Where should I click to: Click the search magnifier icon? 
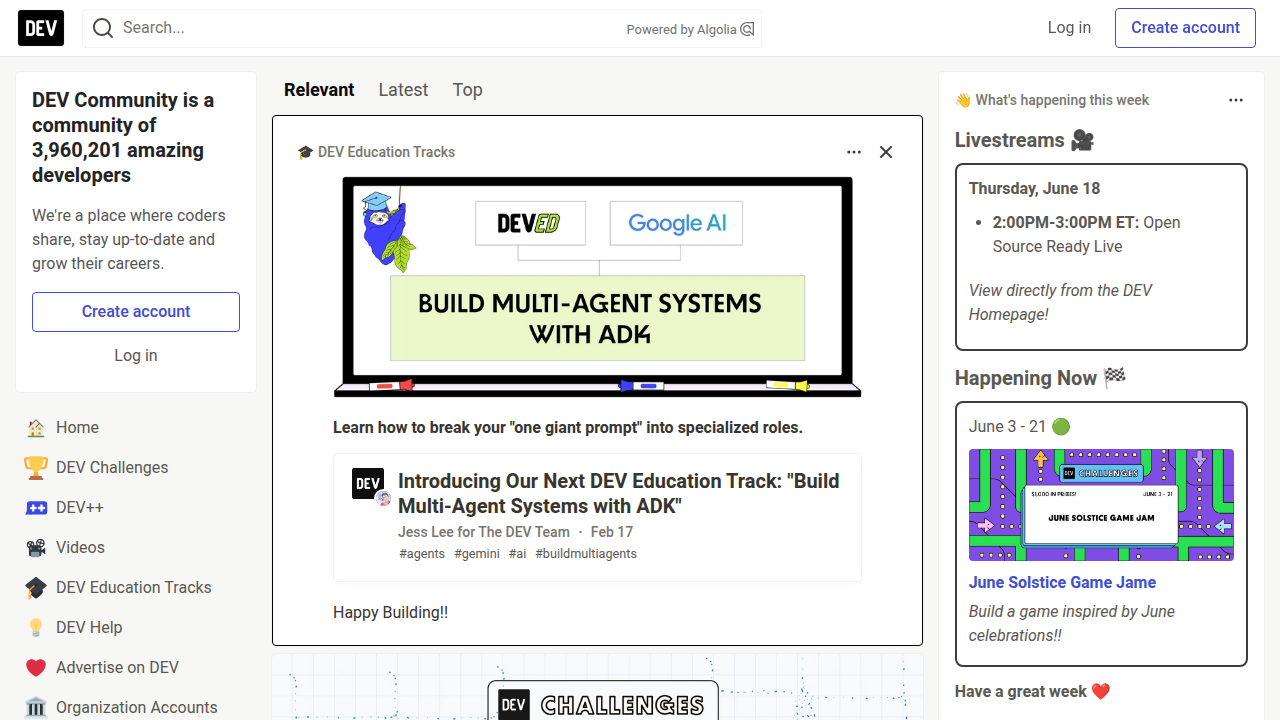[103, 28]
